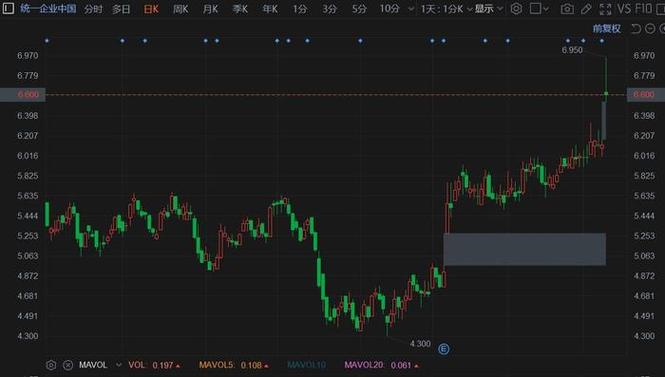This screenshot has height=377, width=665.
Task: Open VS comparison tool
Action: pyautogui.click(x=624, y=8)
